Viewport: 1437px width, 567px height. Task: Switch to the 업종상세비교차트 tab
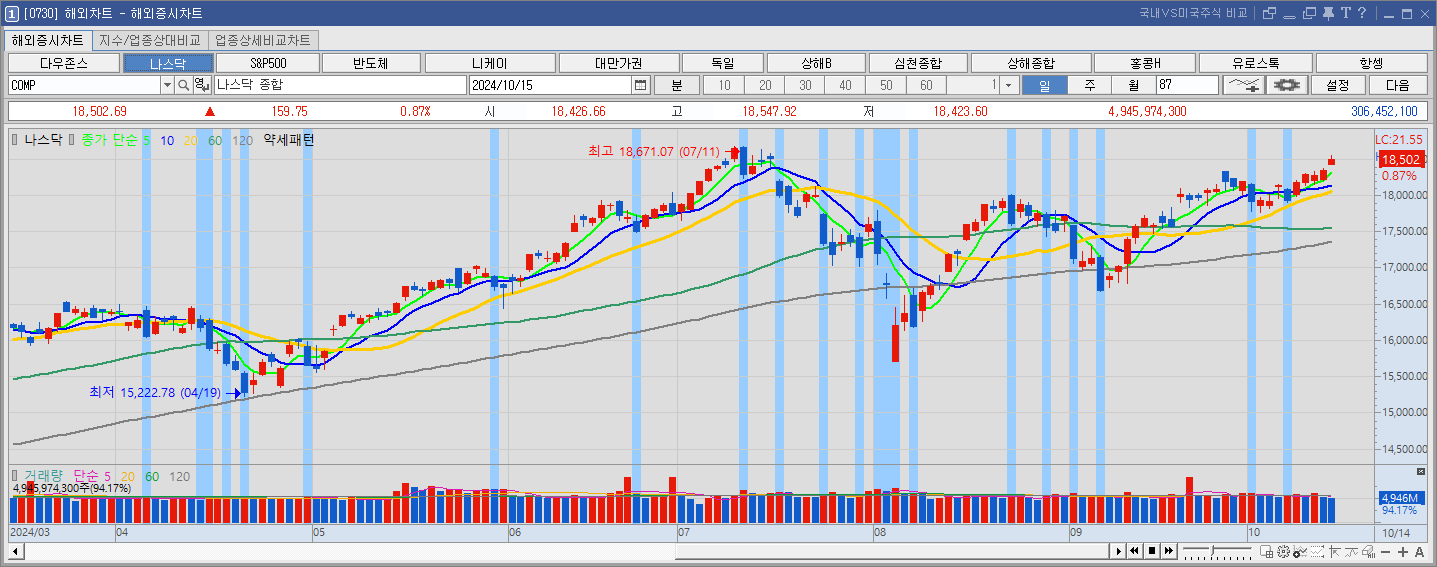[264, 40]
